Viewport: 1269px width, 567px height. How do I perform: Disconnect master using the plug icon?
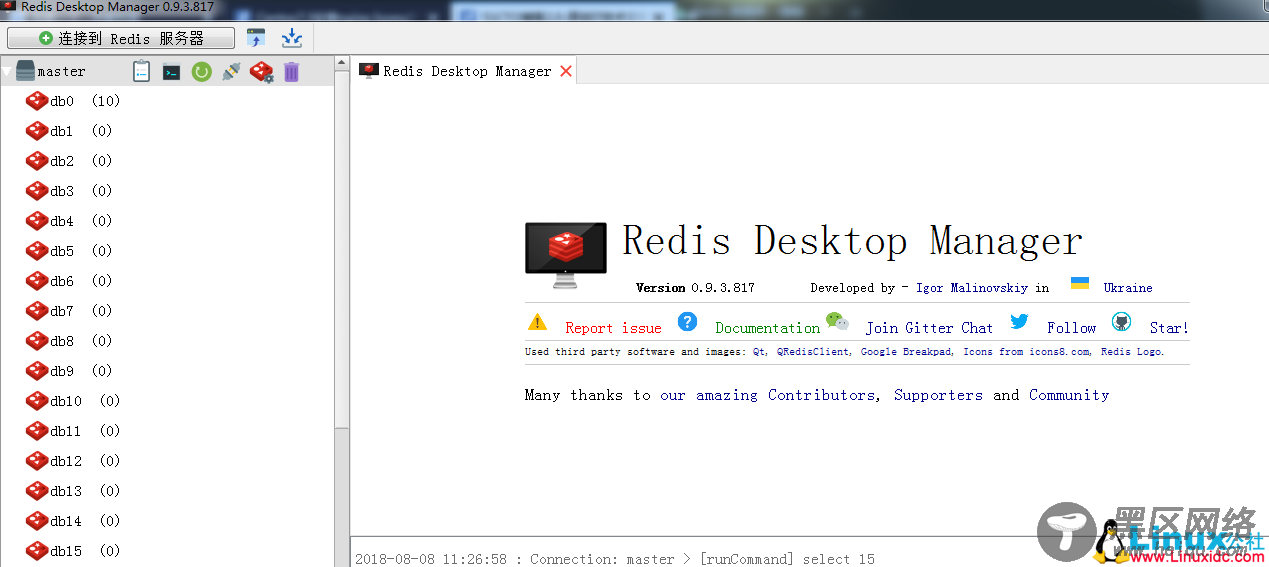coord(231,72)
